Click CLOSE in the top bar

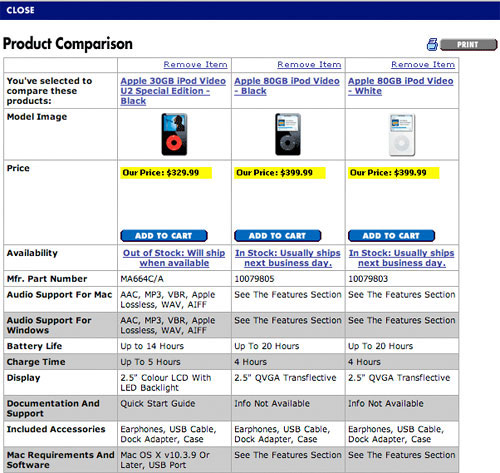(20, 10)
